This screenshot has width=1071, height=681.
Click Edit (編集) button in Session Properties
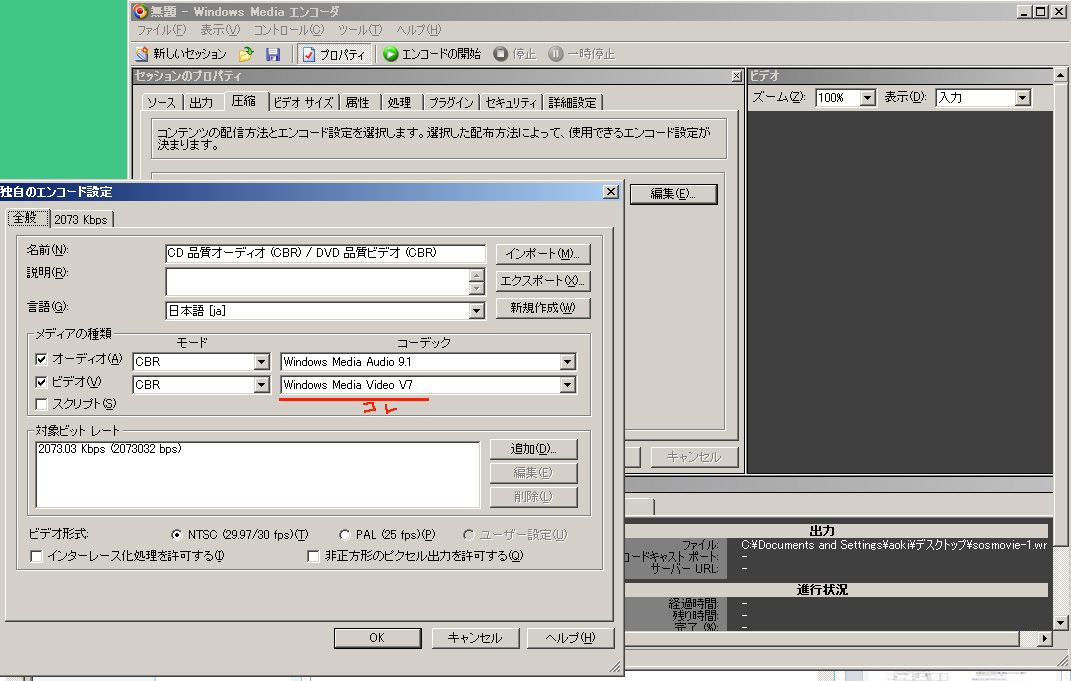pyautogui.click(x=673, y=194)
